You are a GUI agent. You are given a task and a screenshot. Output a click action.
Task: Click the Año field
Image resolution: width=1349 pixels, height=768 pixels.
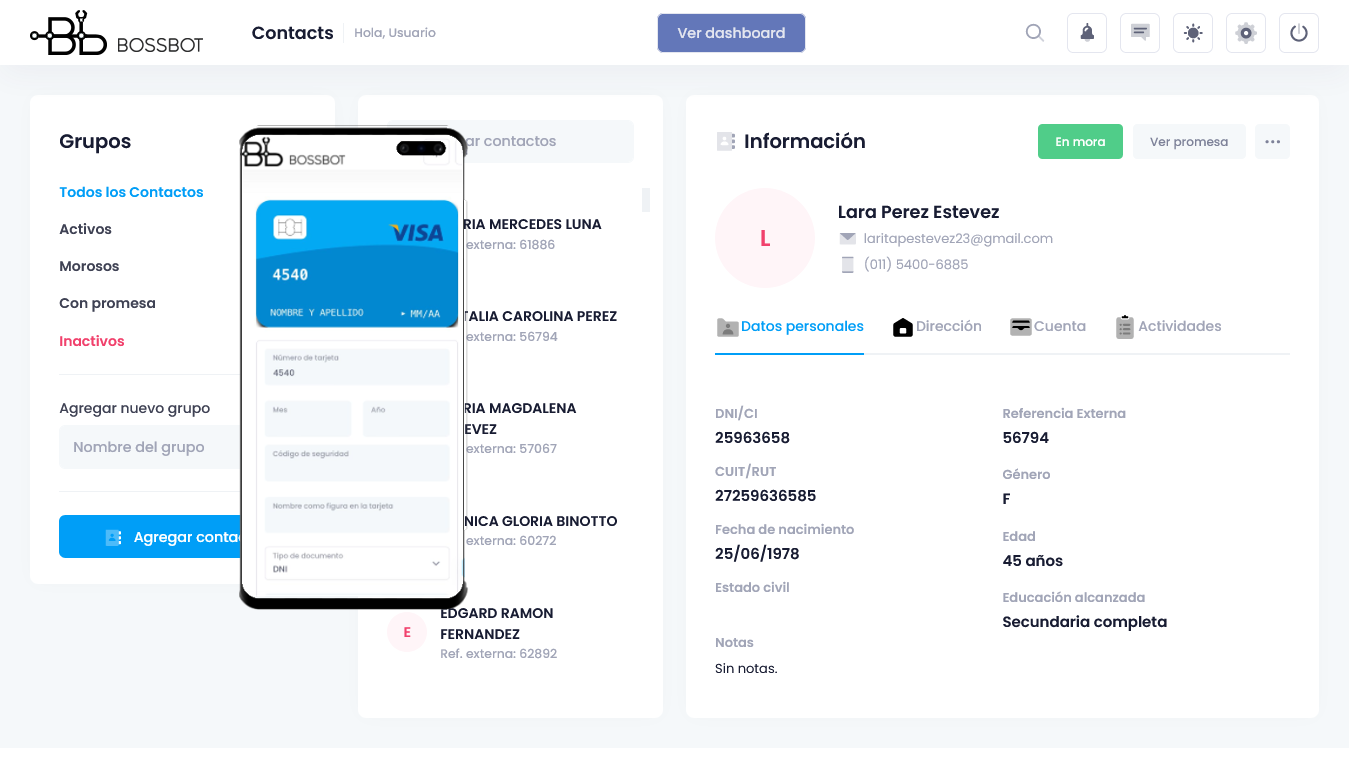pos(406,418)
